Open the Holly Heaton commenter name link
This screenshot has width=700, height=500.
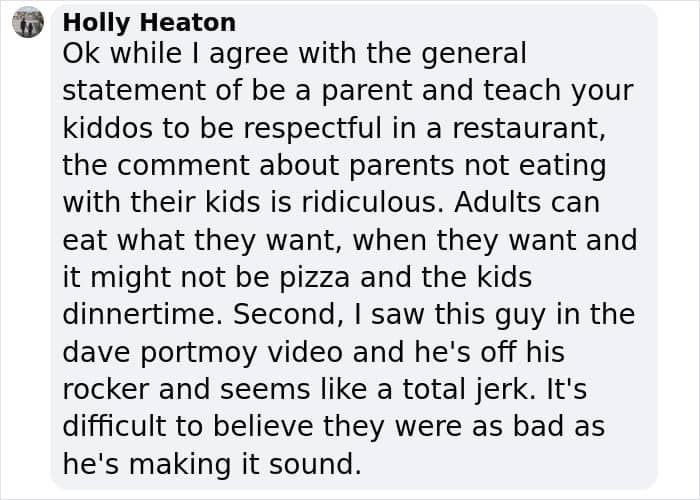coord(149,22)
